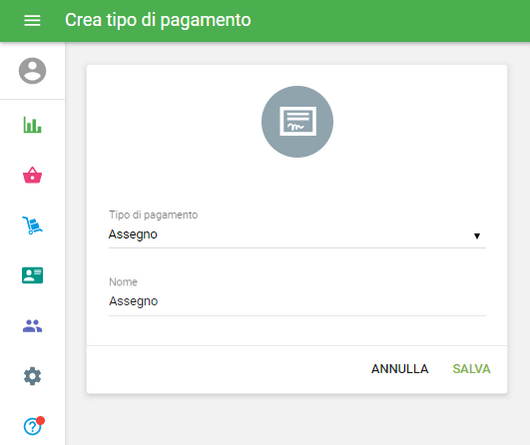Click the cheque payment type image

297,122
